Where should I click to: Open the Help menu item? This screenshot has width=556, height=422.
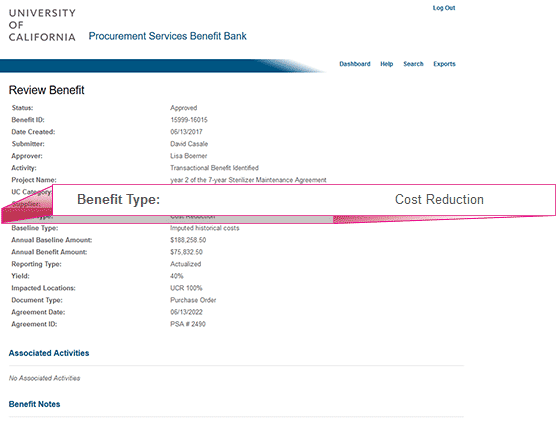(387, 64)
